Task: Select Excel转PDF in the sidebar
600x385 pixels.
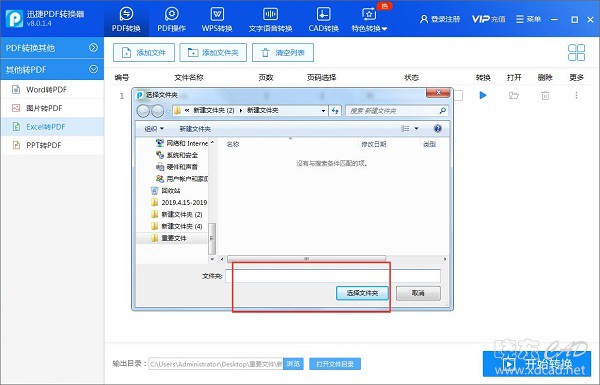Action: click(52, 127)
